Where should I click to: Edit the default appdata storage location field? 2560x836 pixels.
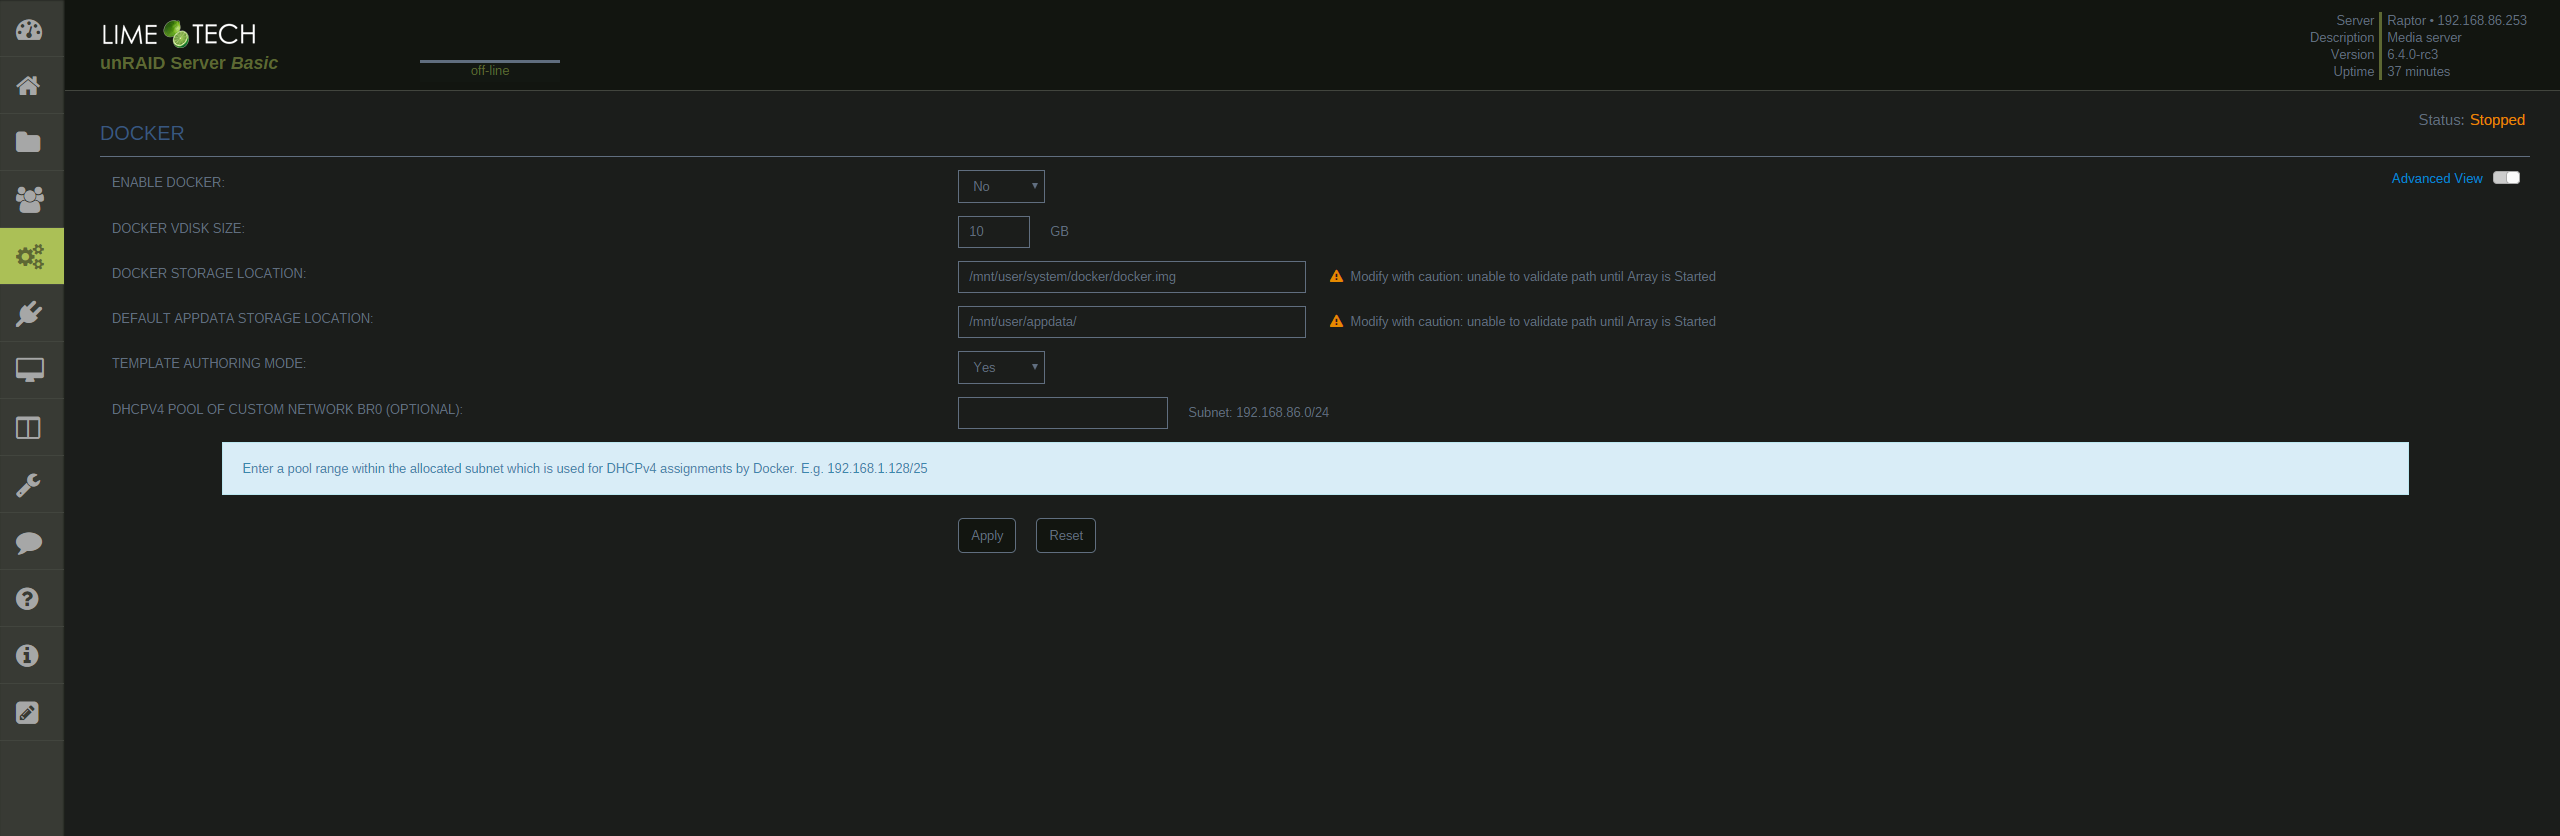pyautogui.click(x=1132, y=322)
